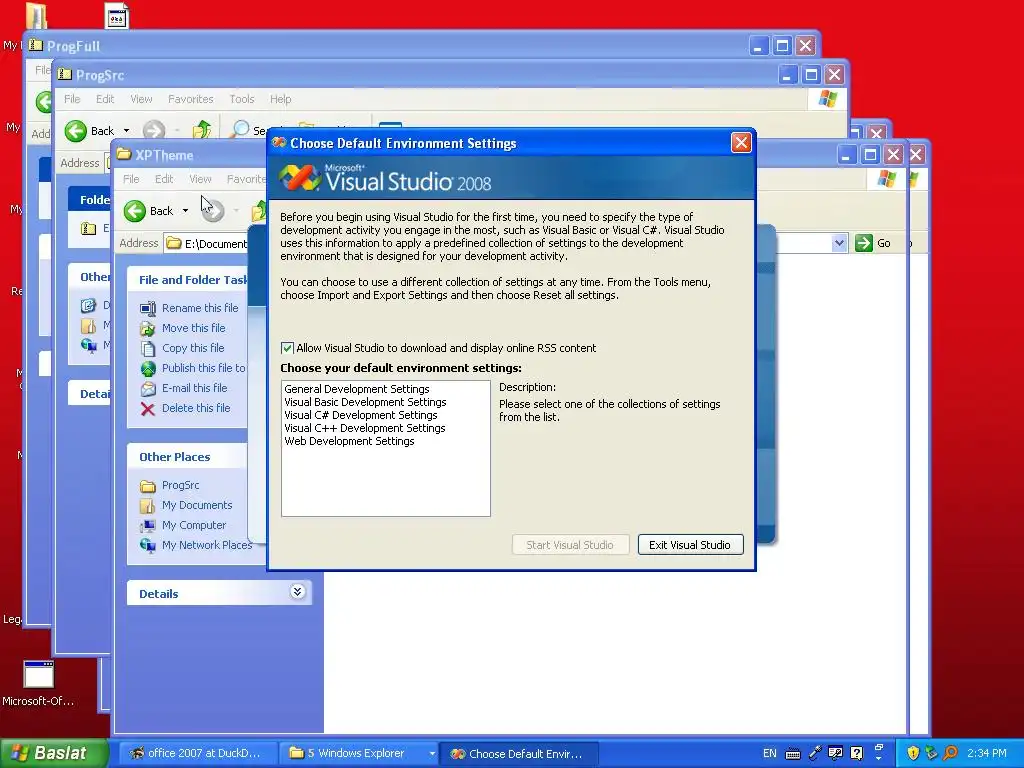1024x768 pixels.
Task: Click My Network Places icon in Other Places
Action: click(148, 545)
